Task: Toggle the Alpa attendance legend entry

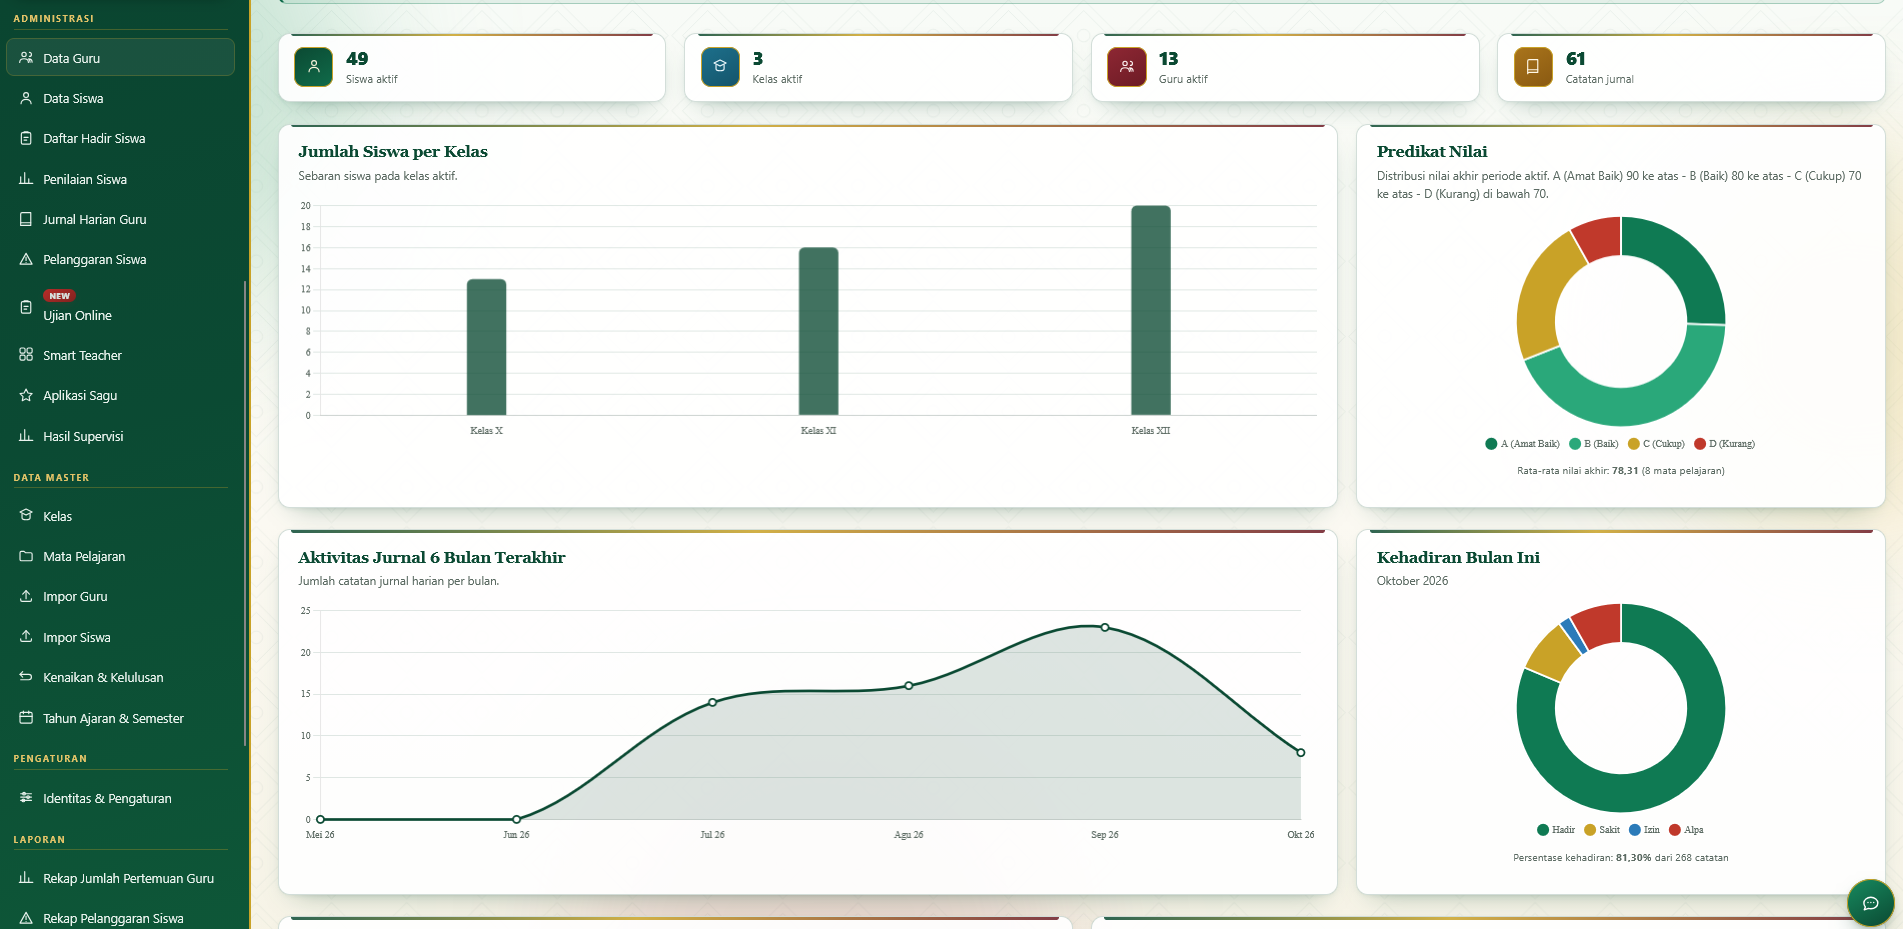Action: (x=1686, y=830)
